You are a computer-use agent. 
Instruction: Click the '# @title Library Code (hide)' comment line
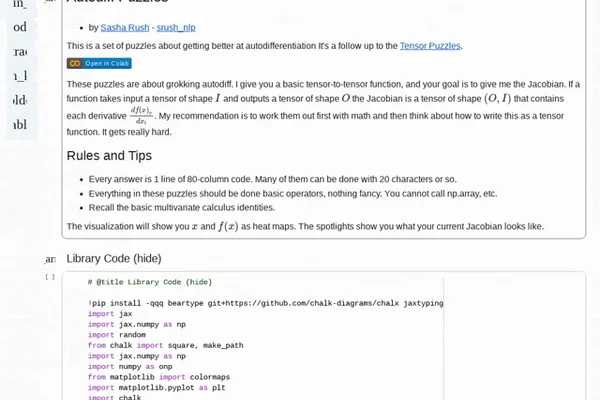(150, 282)
